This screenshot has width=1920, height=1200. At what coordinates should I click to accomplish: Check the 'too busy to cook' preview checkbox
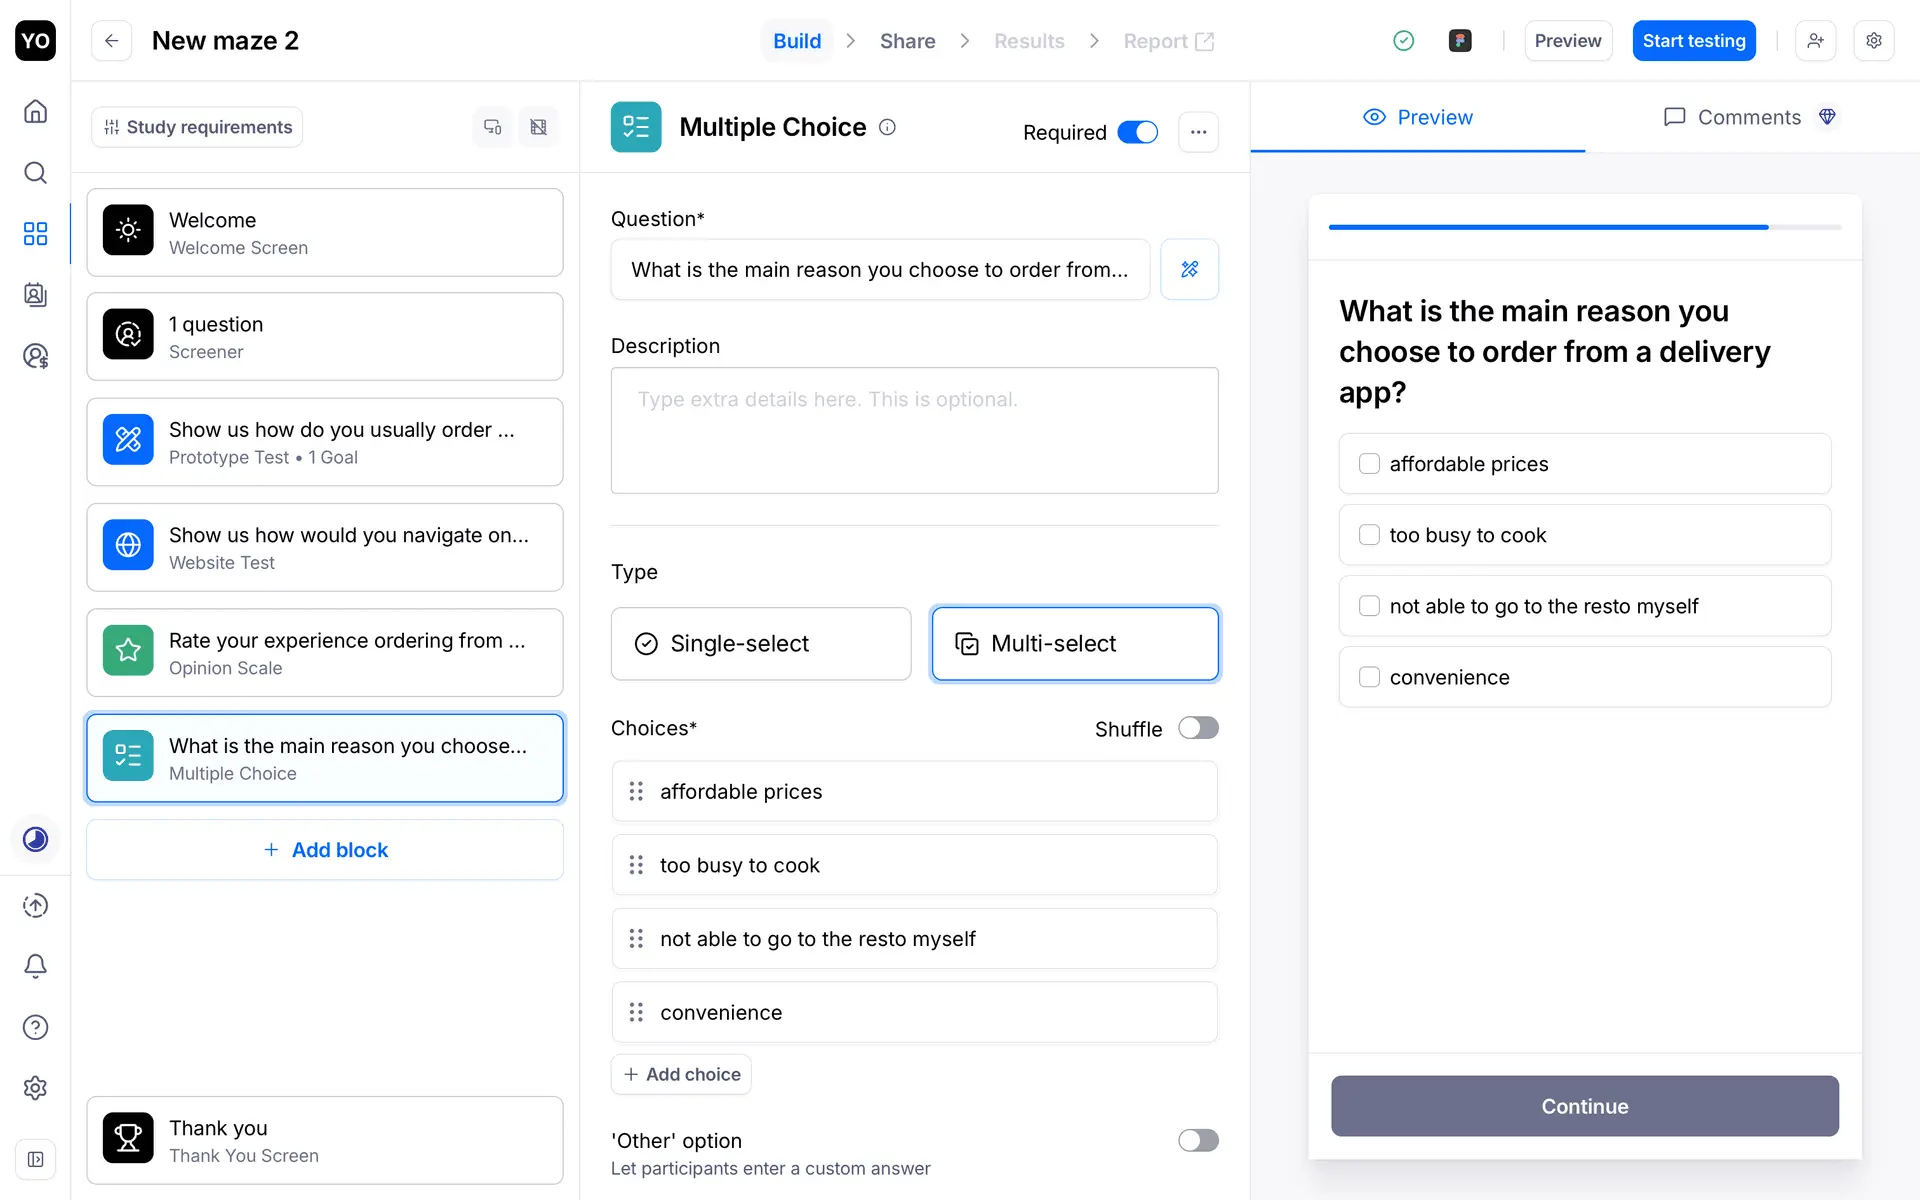[1369, 535]
